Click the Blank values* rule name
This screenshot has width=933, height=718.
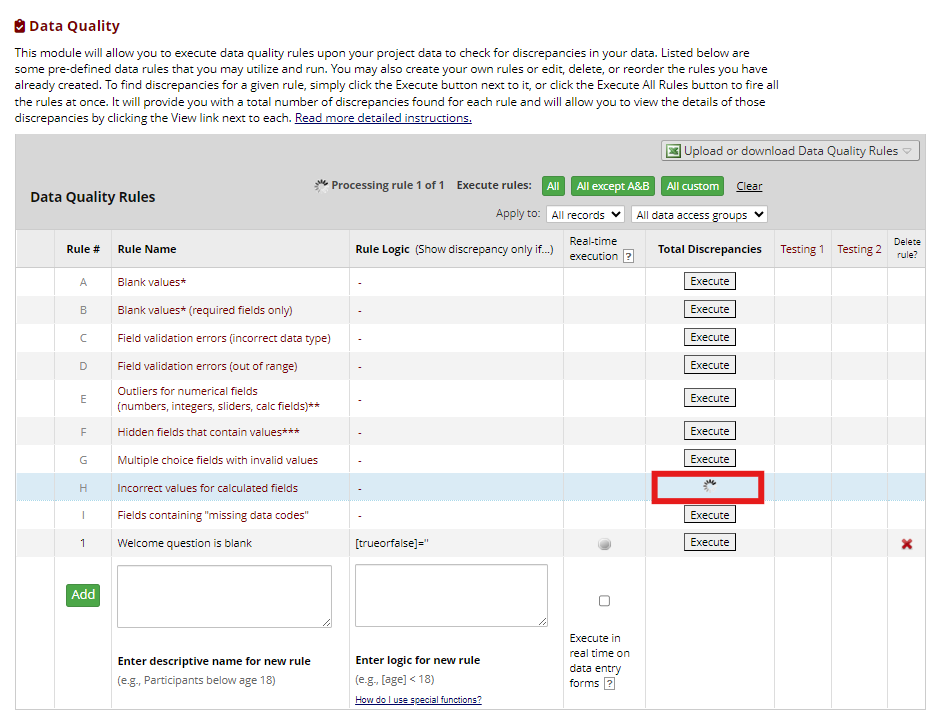(152, 282)
